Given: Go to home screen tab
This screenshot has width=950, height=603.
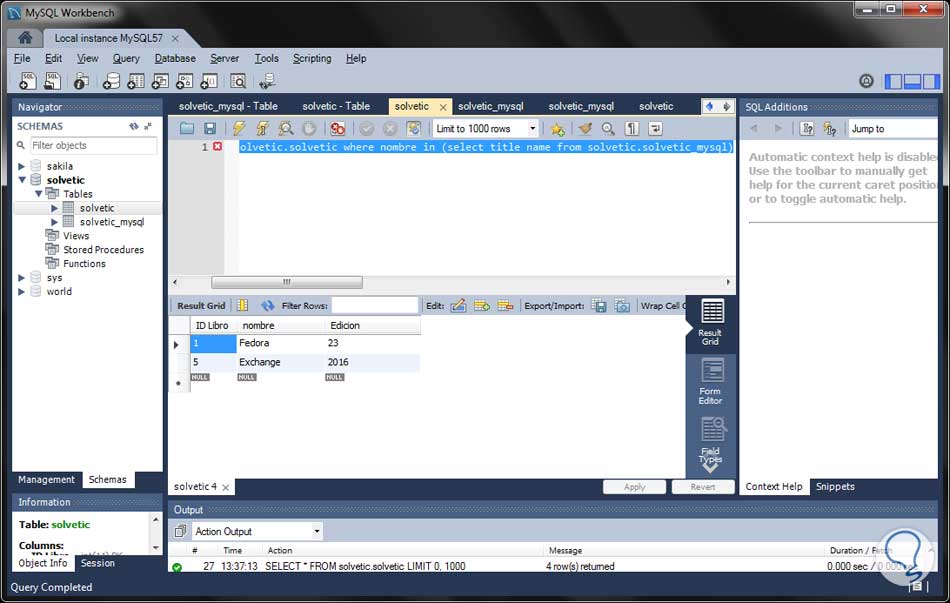Looking at the screenshot, I should tap(25, 38).
